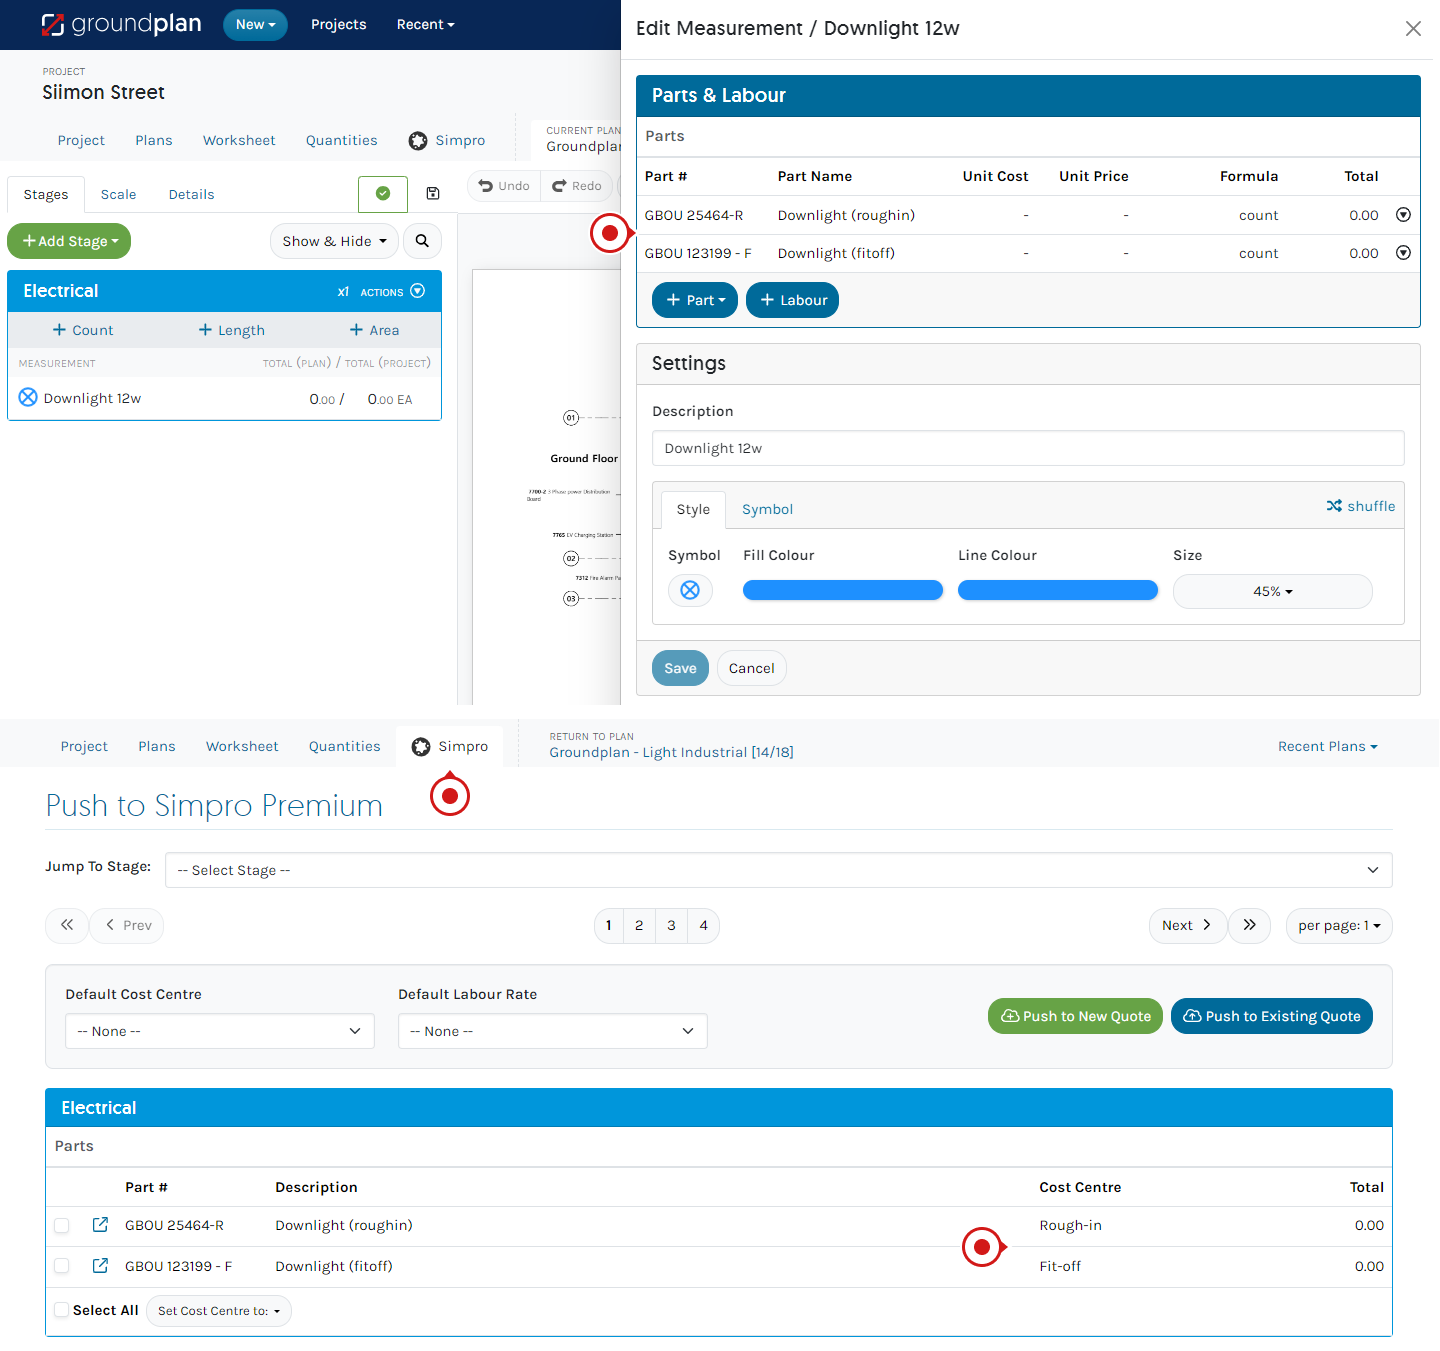Open external link for GBOU 123199 - F part
Viewport: 1440px width, 1351px height.
[100, 1266]
